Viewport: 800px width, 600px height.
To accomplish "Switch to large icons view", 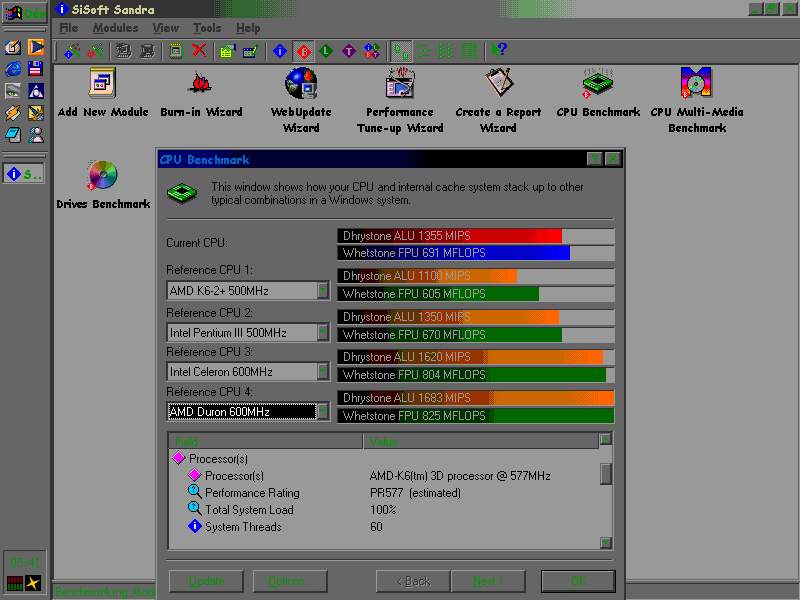I will pos(401,51).
